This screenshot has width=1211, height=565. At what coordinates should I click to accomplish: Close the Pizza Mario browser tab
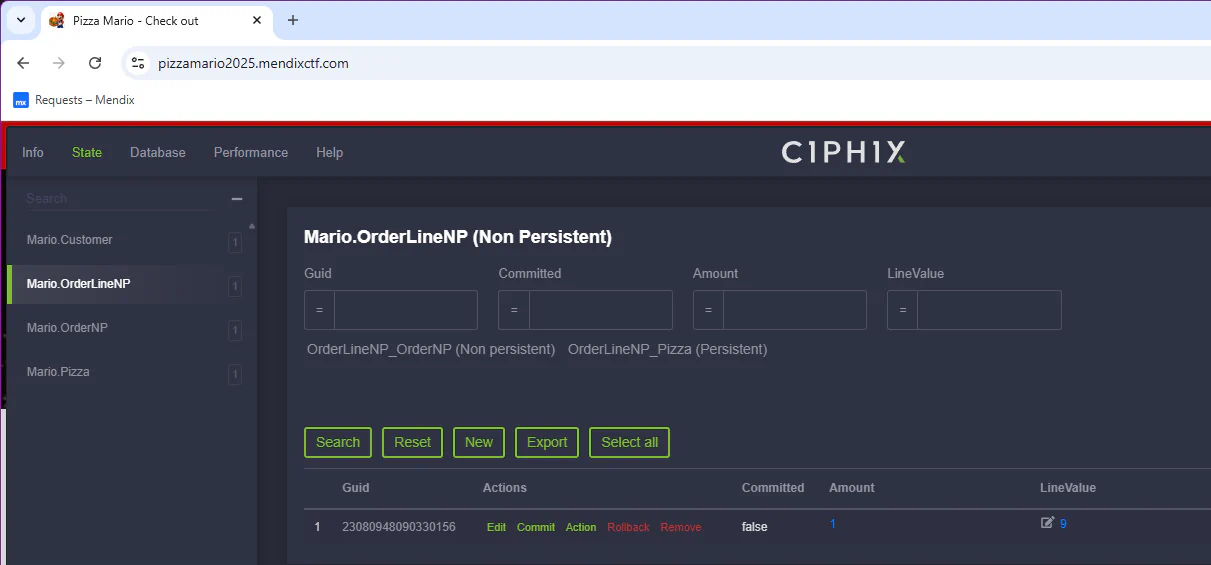[x=257, y=20]
